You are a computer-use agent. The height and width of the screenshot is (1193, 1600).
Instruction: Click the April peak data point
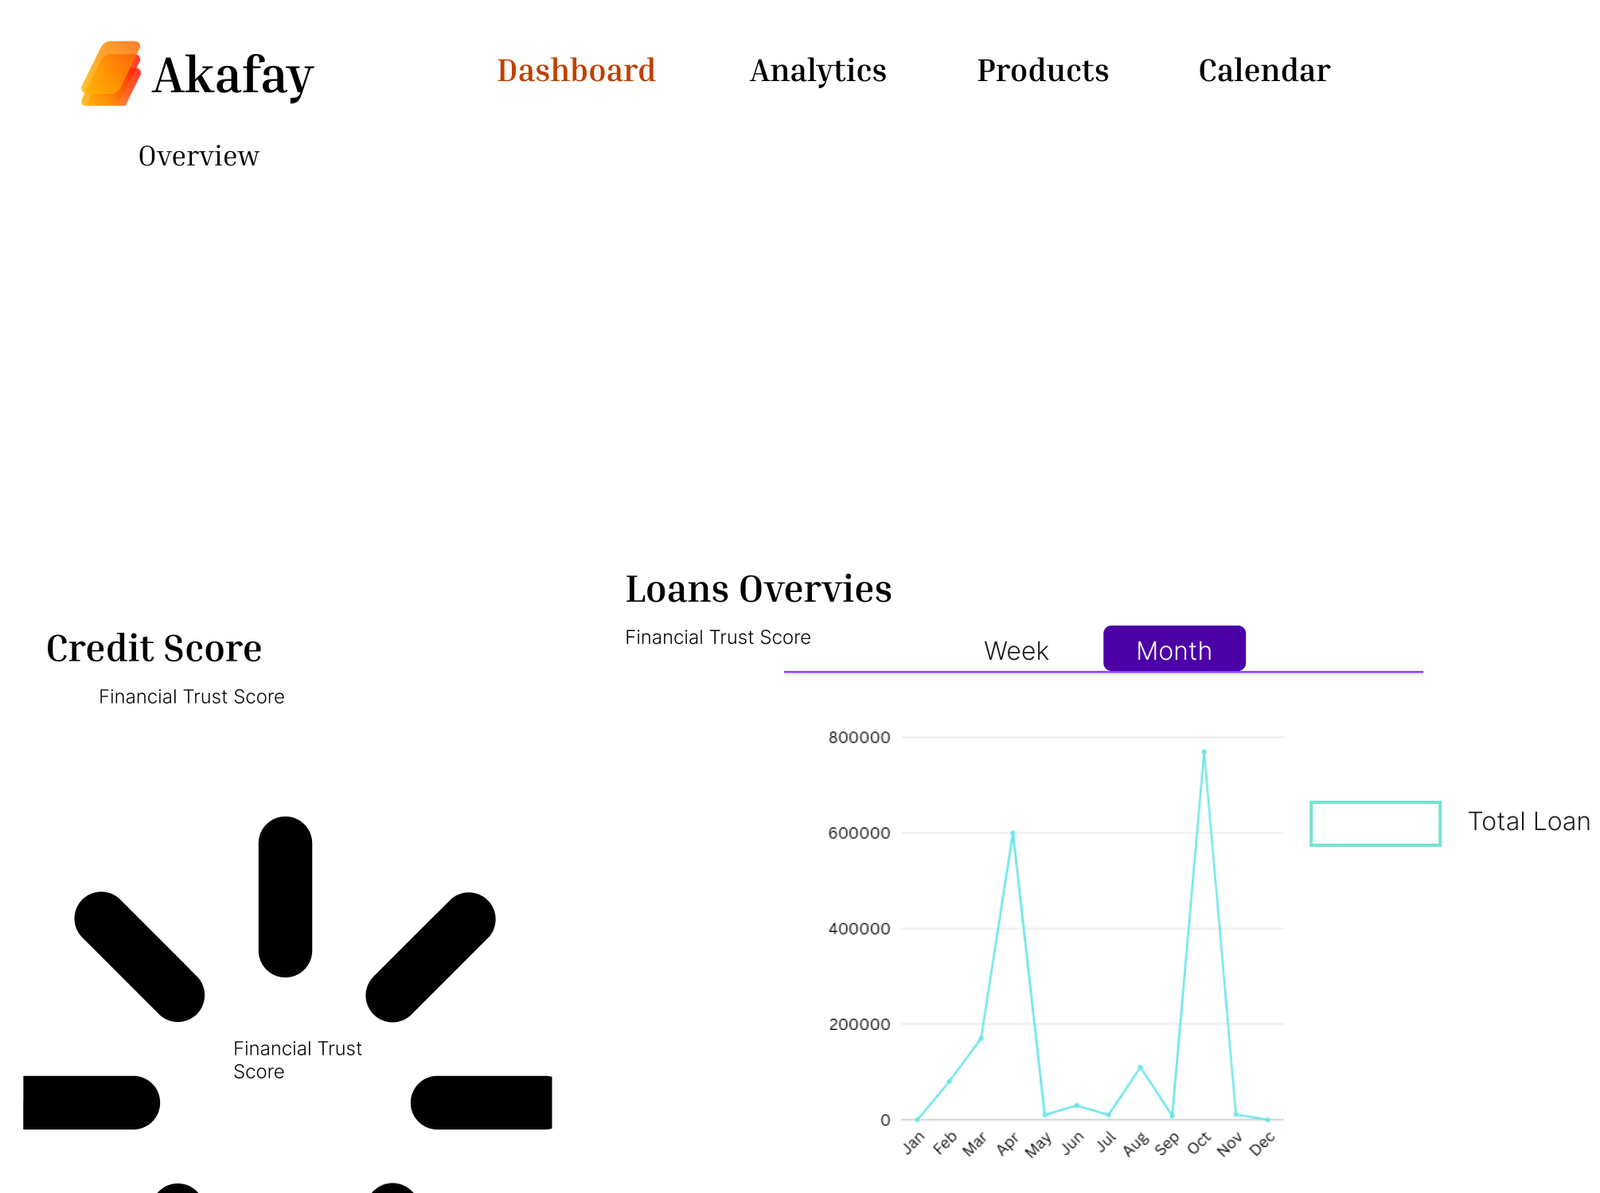(1012, 833)
